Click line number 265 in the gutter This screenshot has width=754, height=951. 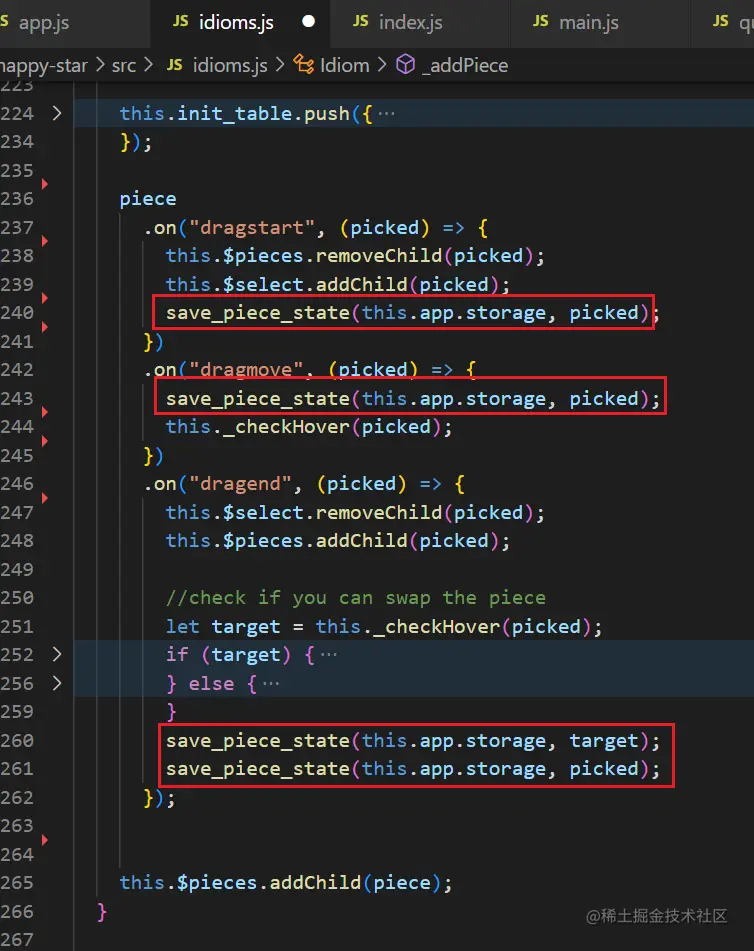pos(17,882)
